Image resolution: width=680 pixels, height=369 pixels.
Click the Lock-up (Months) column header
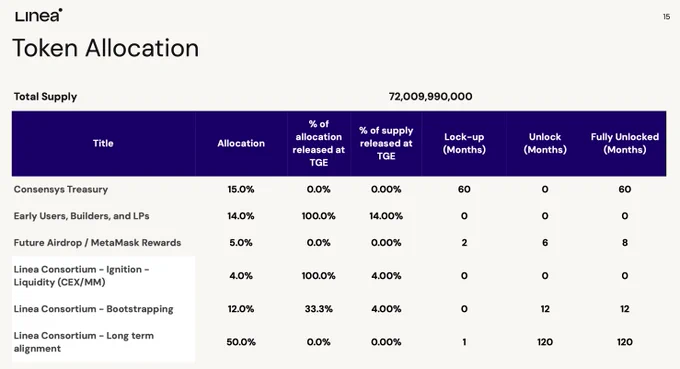click(x=464, y=144)
